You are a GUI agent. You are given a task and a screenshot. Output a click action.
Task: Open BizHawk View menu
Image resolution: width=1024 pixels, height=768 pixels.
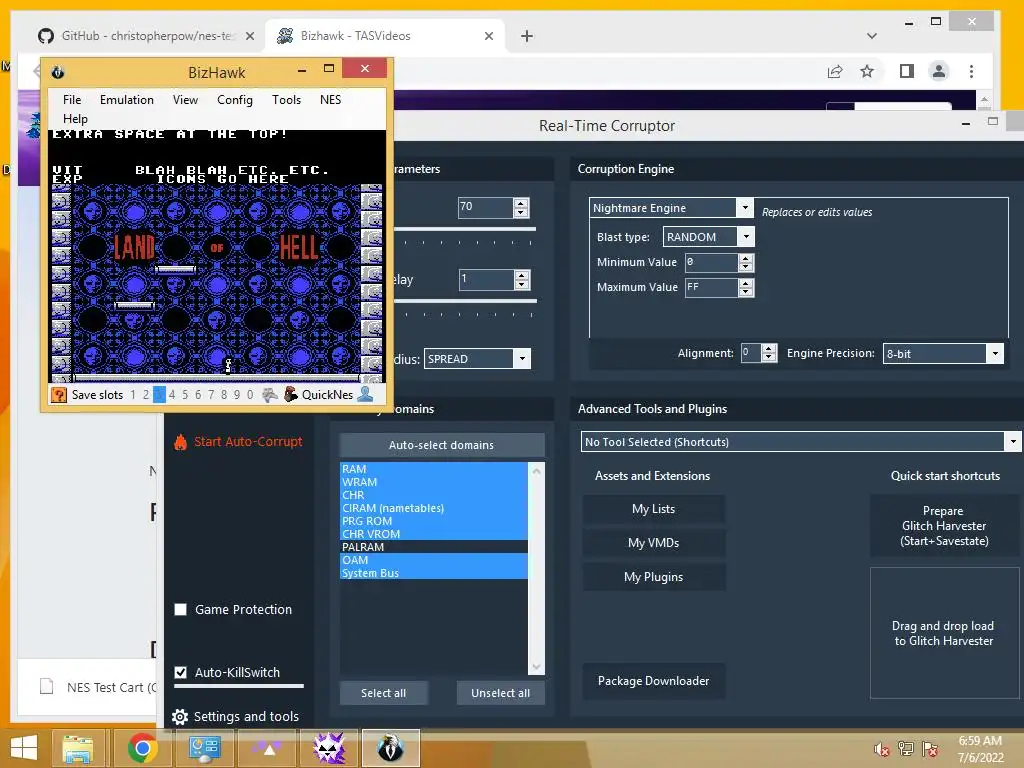point(185,100)
